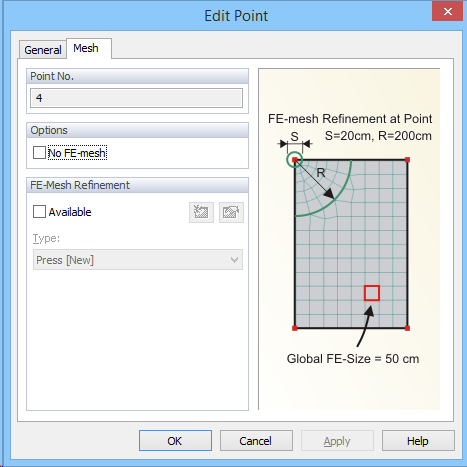The height and width of the screenshot is (467, 467).
Task: Enable the No FE-mesh checkbox
Action: tap(39, 153)
